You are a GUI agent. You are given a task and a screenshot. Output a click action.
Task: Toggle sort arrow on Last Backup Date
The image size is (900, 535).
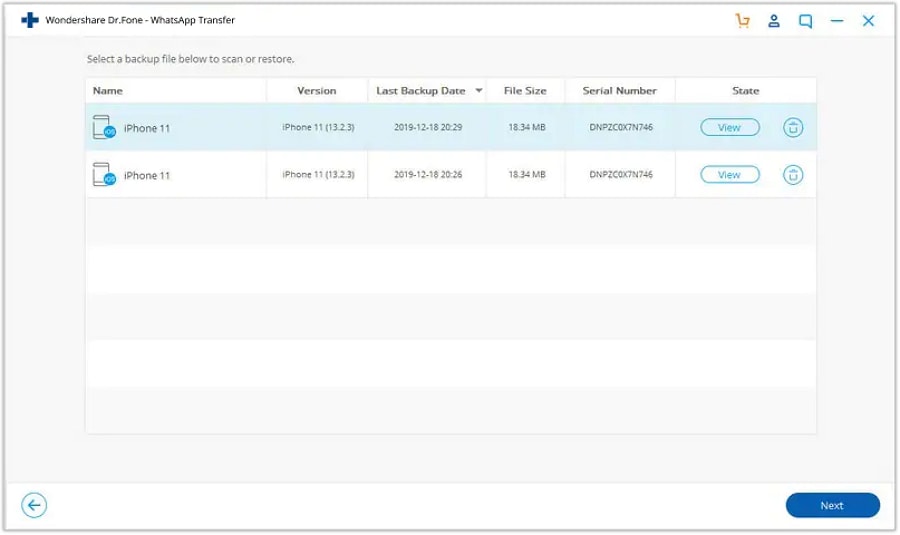479,91
